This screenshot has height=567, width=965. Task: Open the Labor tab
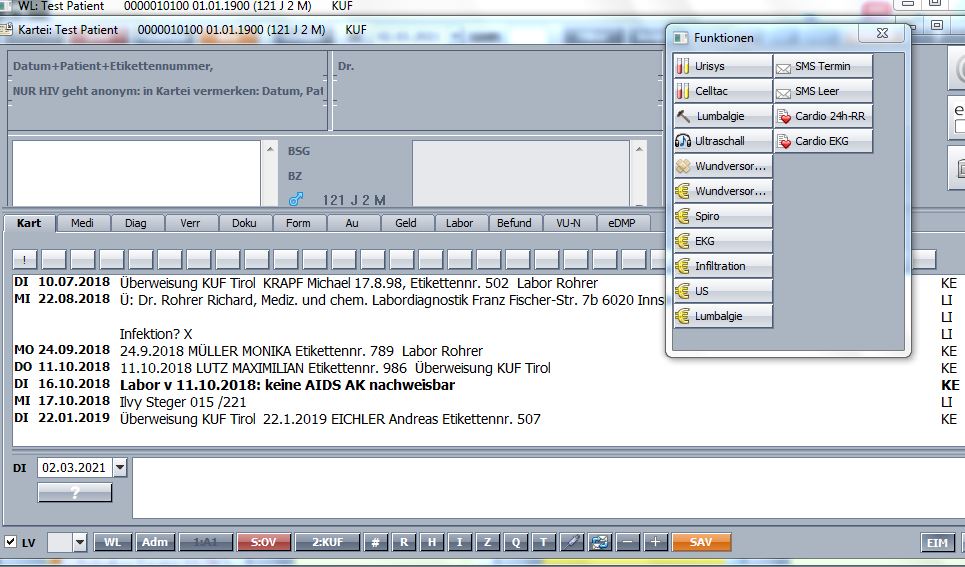(x=460, y=223)
